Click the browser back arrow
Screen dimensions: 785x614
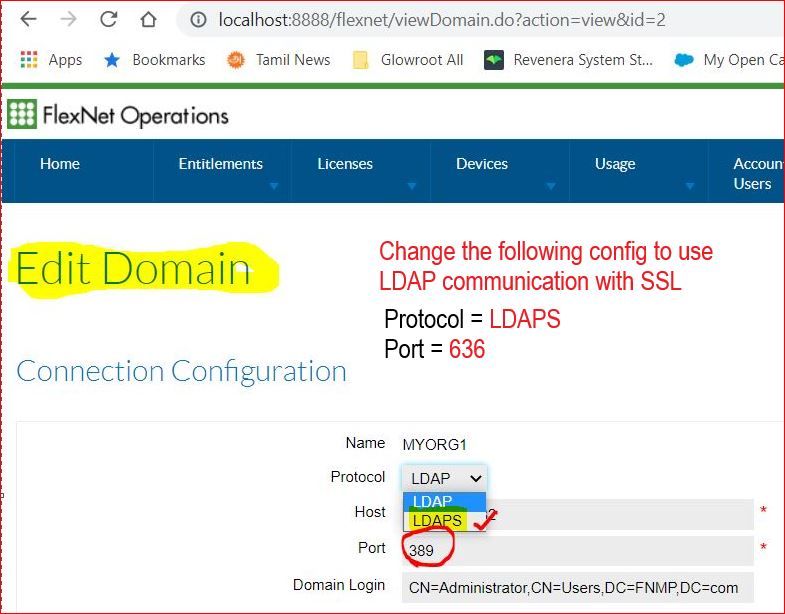pyautogui.click(x=28, y=20)
